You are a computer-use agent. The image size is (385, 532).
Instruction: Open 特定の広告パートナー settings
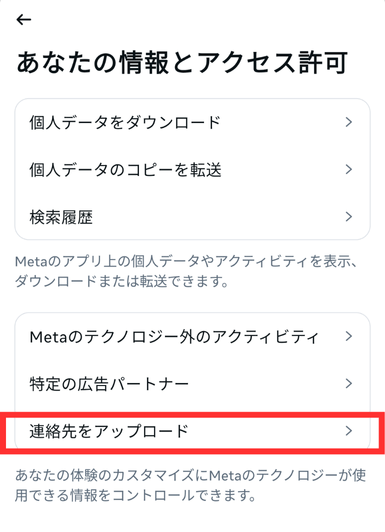coord(192,384)
